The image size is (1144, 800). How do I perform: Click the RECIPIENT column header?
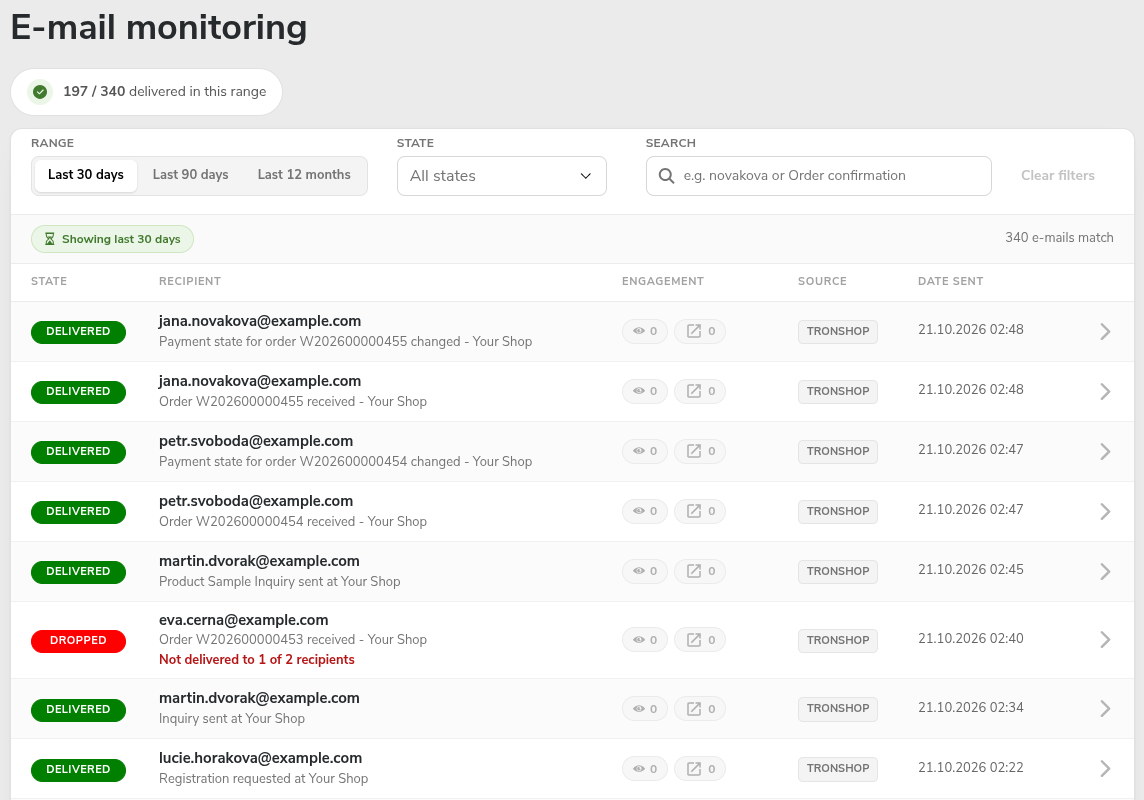tap(190, 281)
